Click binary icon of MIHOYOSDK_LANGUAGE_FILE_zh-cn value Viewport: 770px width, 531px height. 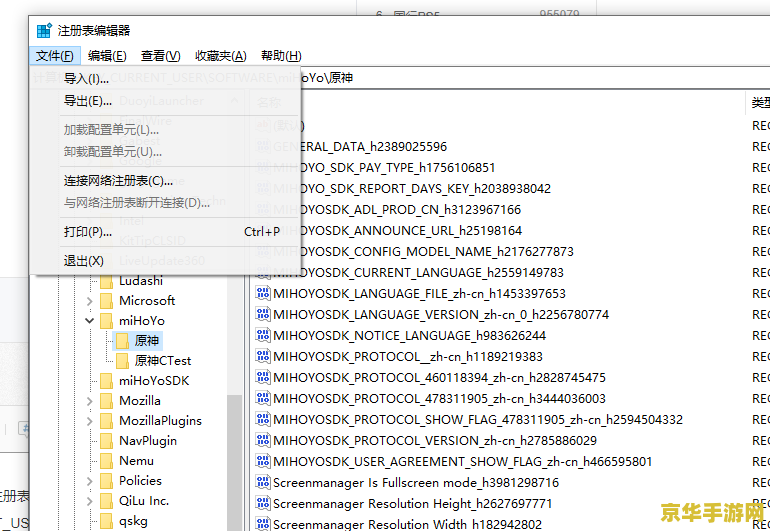(263, 293)
